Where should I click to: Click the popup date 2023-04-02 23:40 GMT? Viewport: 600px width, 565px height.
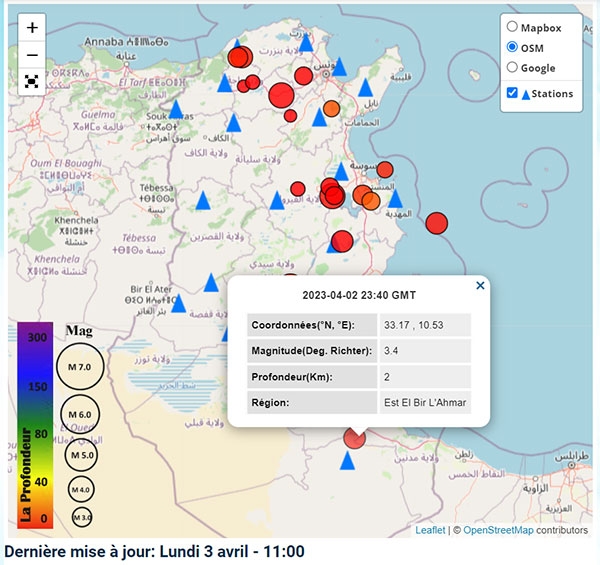pyautogui.click(x=359, y=295)
